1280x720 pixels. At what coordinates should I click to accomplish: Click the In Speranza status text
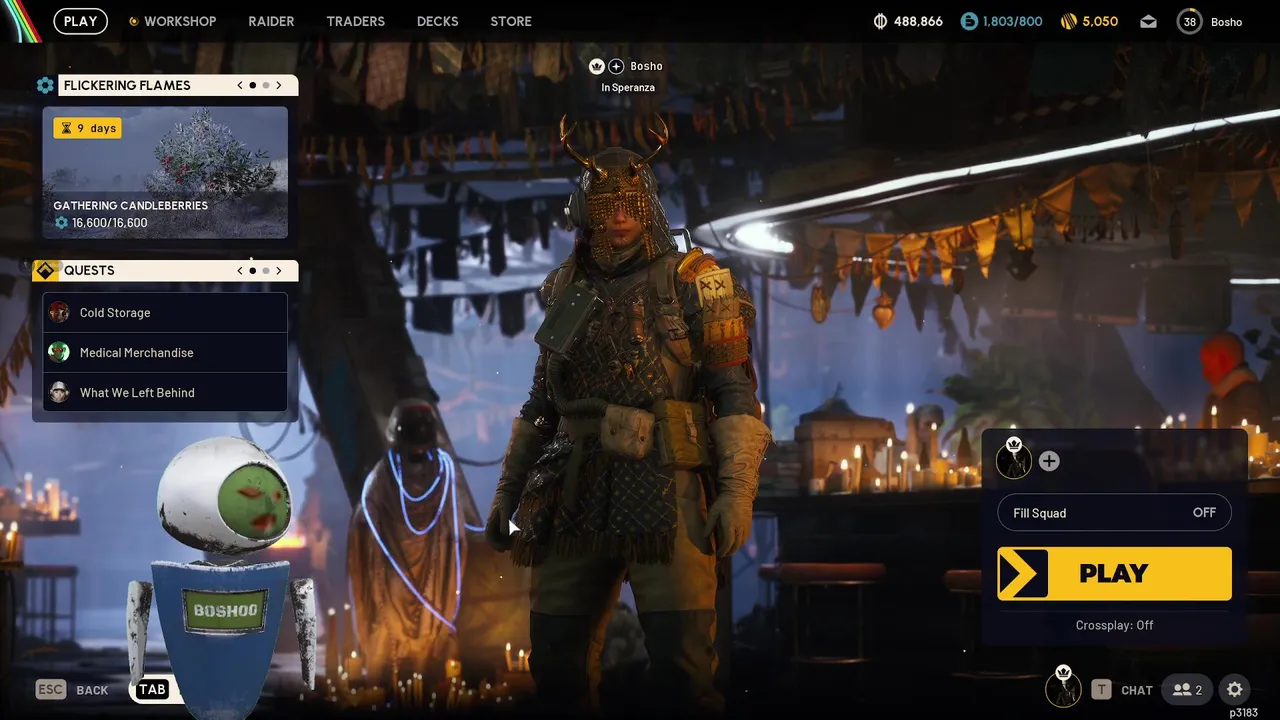[x=628, y=88]
